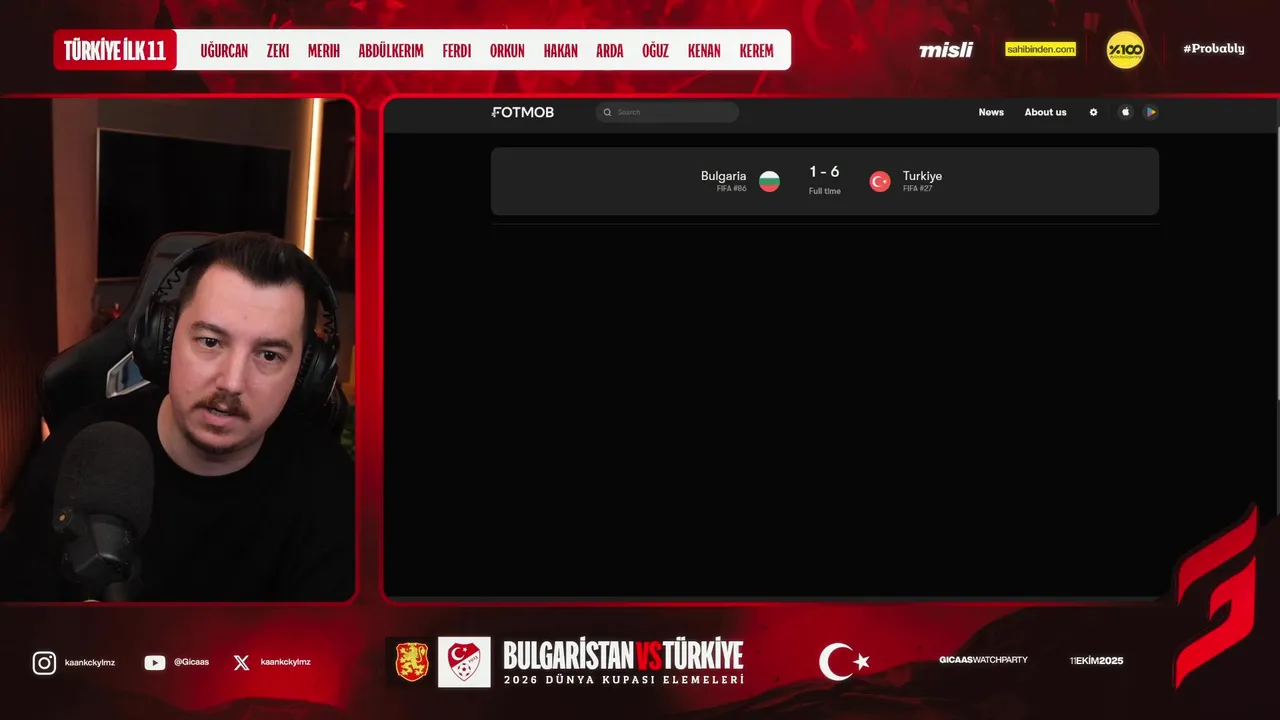
Task: Click the 11 EKİM 2025 date text
Action: pos(1096,660)
